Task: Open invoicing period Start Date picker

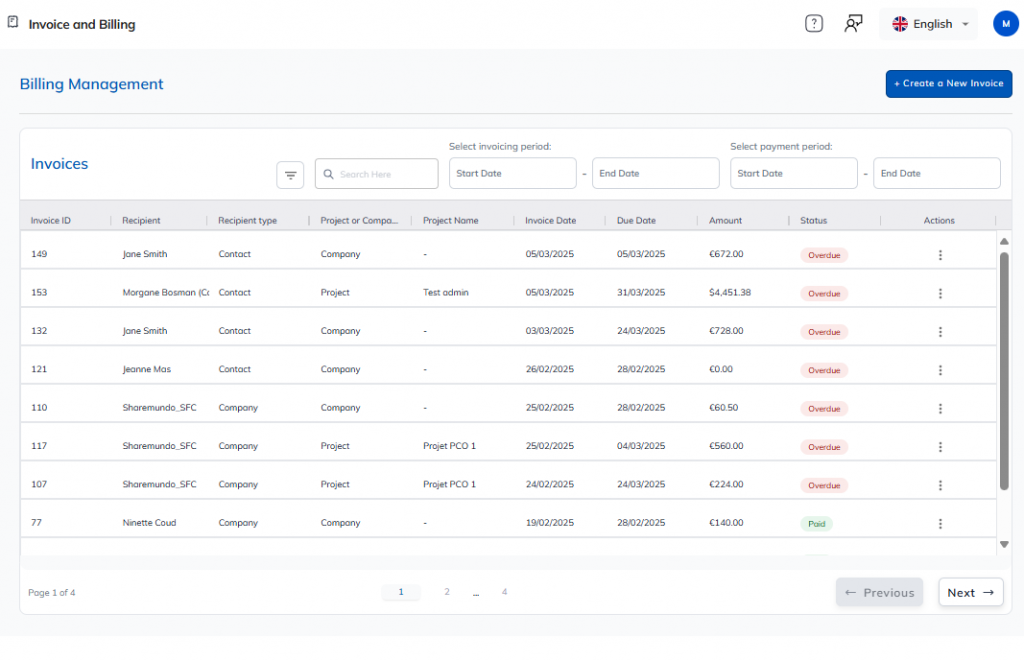Action: pos(512,173)
